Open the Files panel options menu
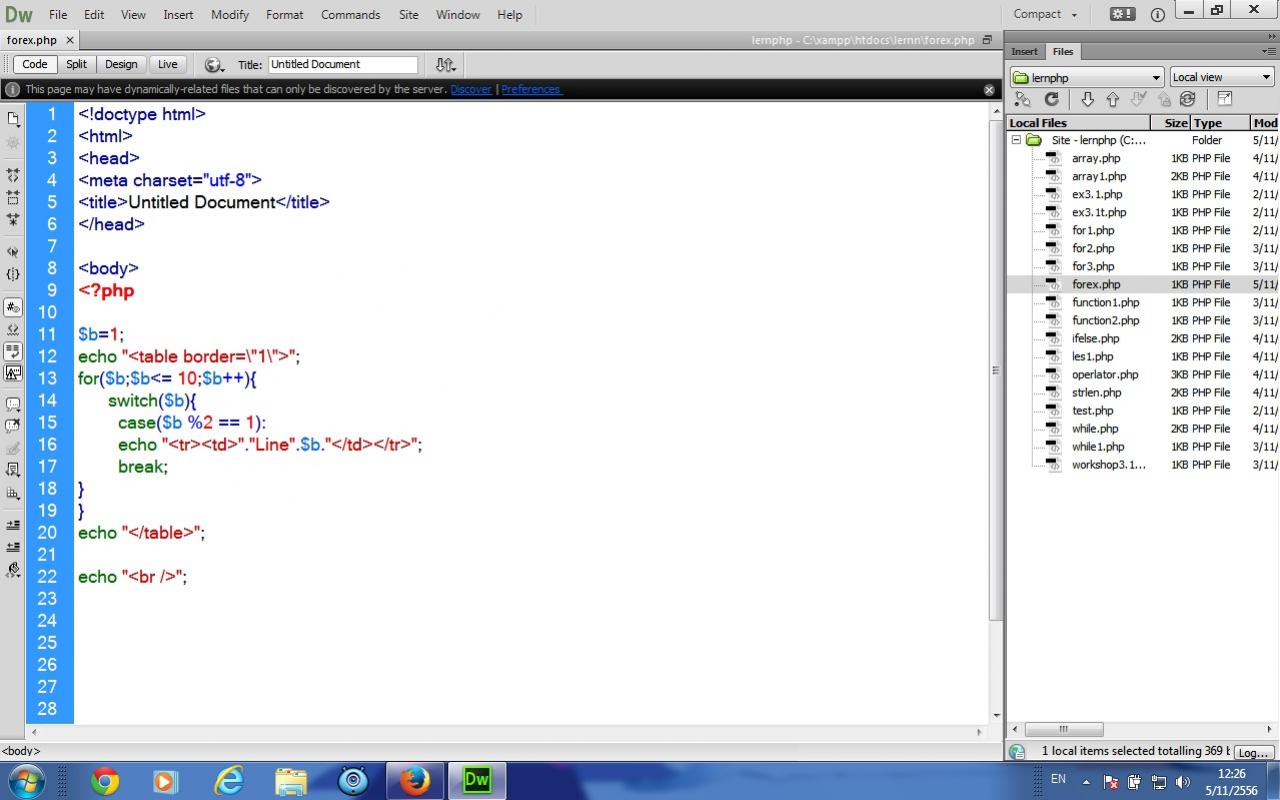The height and width of the screenshot is (800, 1280). pyautogui.click(x=1268, y=51)
